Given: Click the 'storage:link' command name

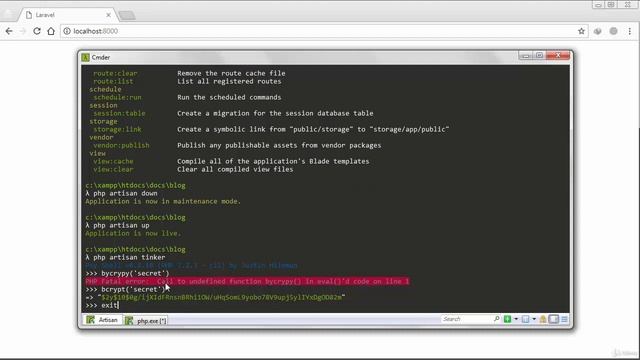Looking at the screenshot, I should tap(117, 129).
